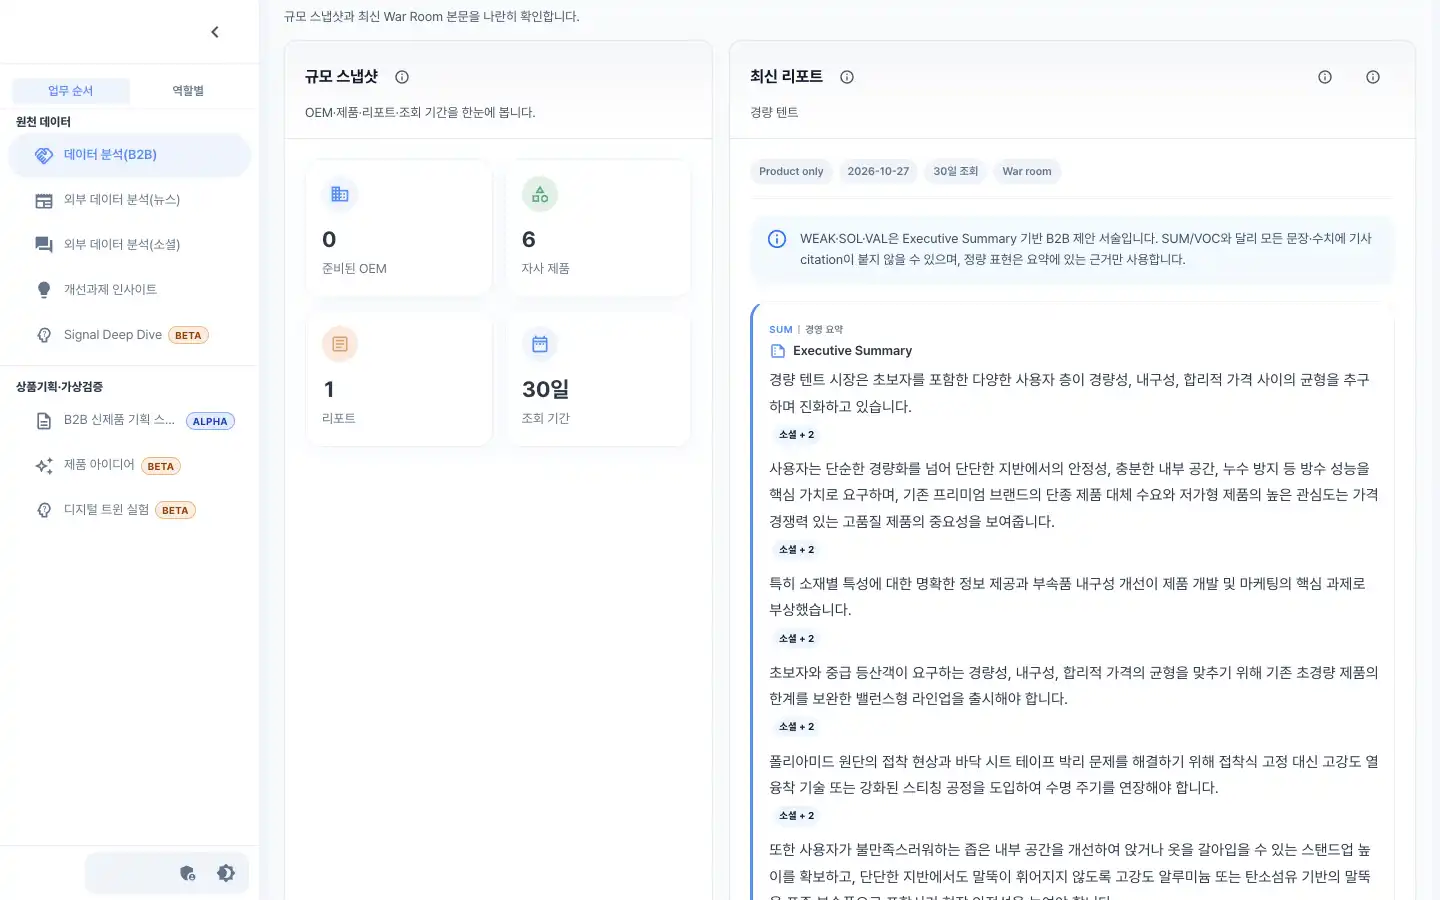1440x900 pixels.
Task: Open B2B 신제품 기획 alpha item
Action: click(130, 421)
